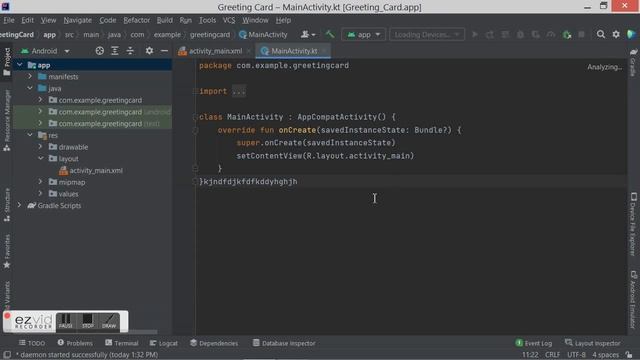
Task: Close the activity_main.xml editor tab
Action: (248, 51)
